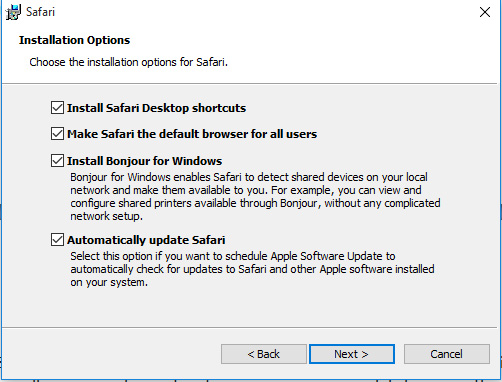Uncheck Install Safari Desktop shortcuts
The image size is (502, 382).
[57, 108]
